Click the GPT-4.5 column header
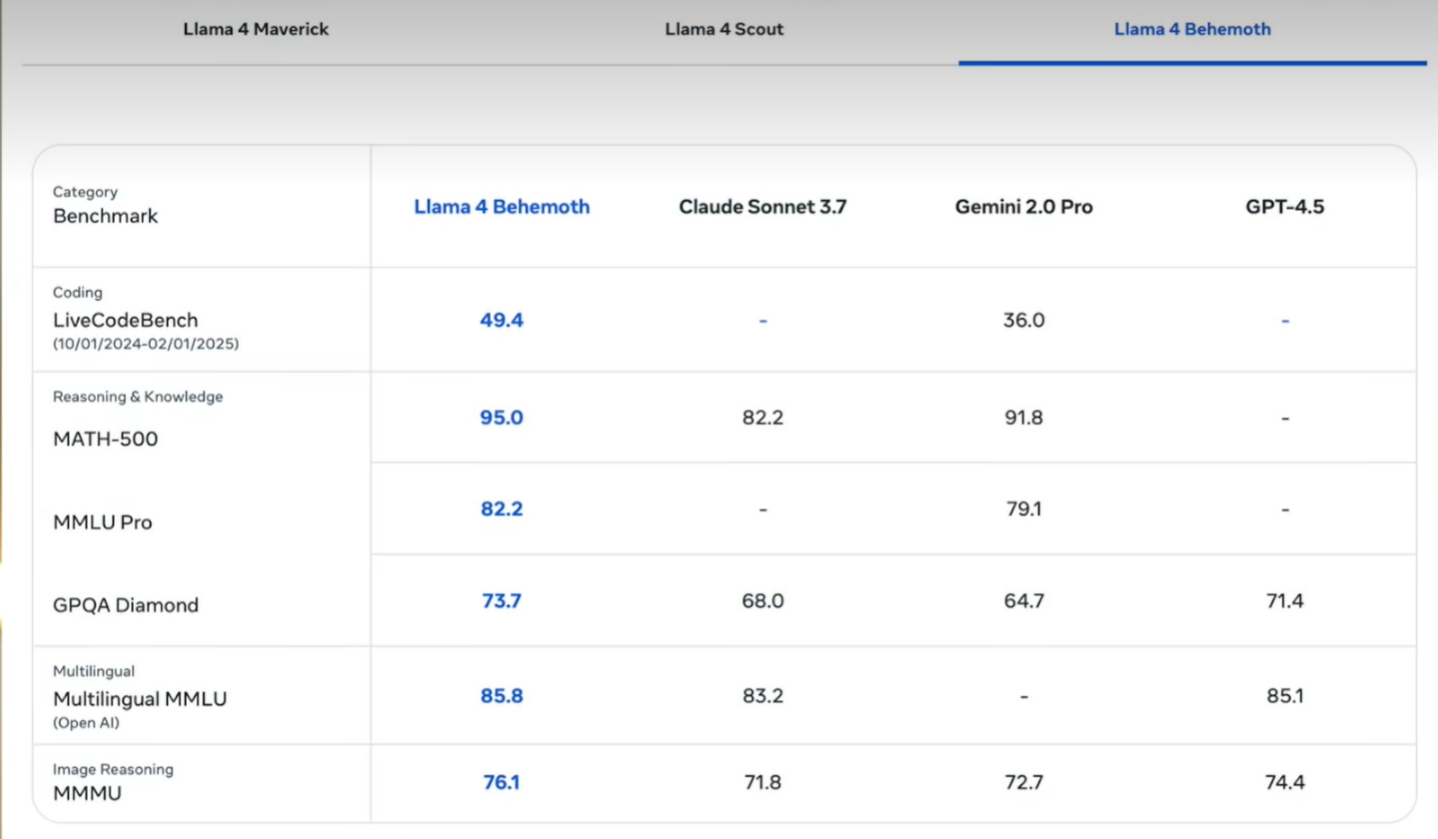The image size is (1438, 839). [x=1285, y=207]
